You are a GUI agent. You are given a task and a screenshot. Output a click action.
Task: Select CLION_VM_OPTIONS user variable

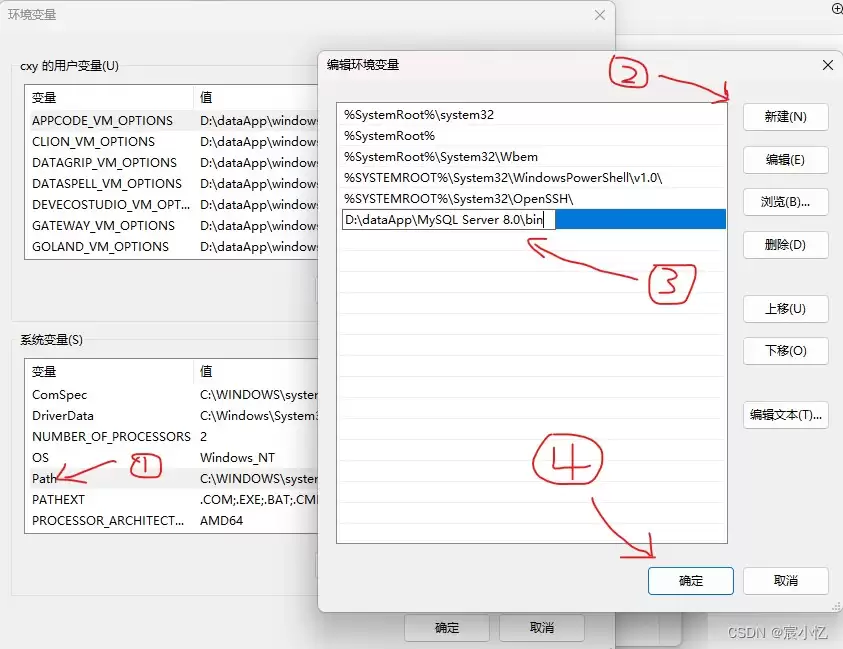click(x=172, y=141)
